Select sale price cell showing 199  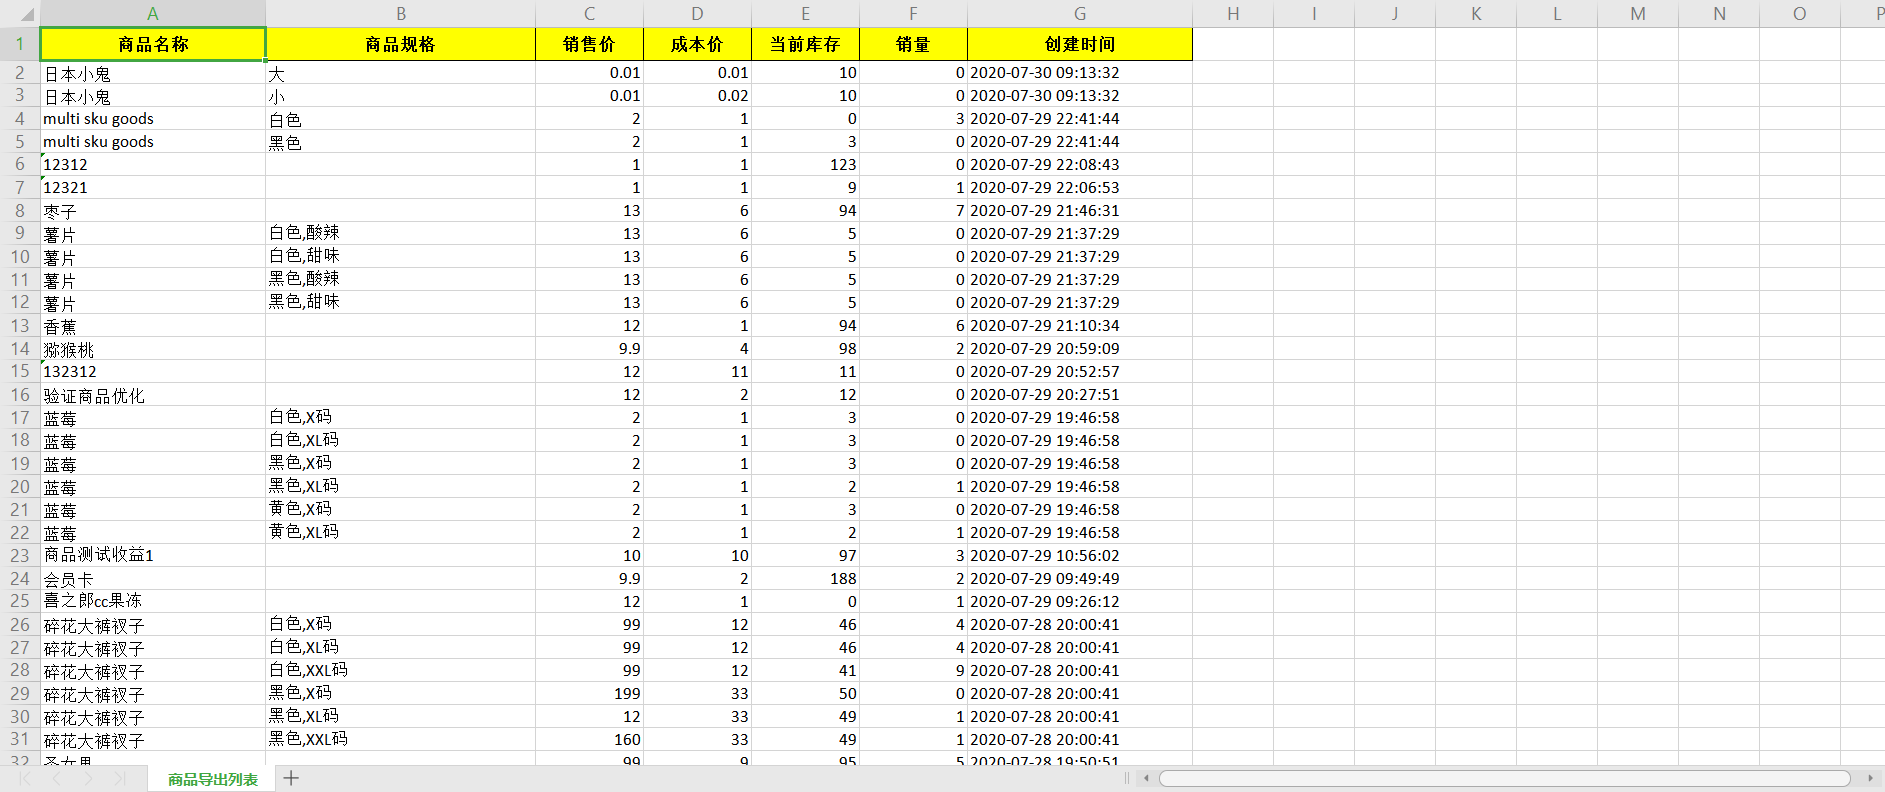[589, 693]
